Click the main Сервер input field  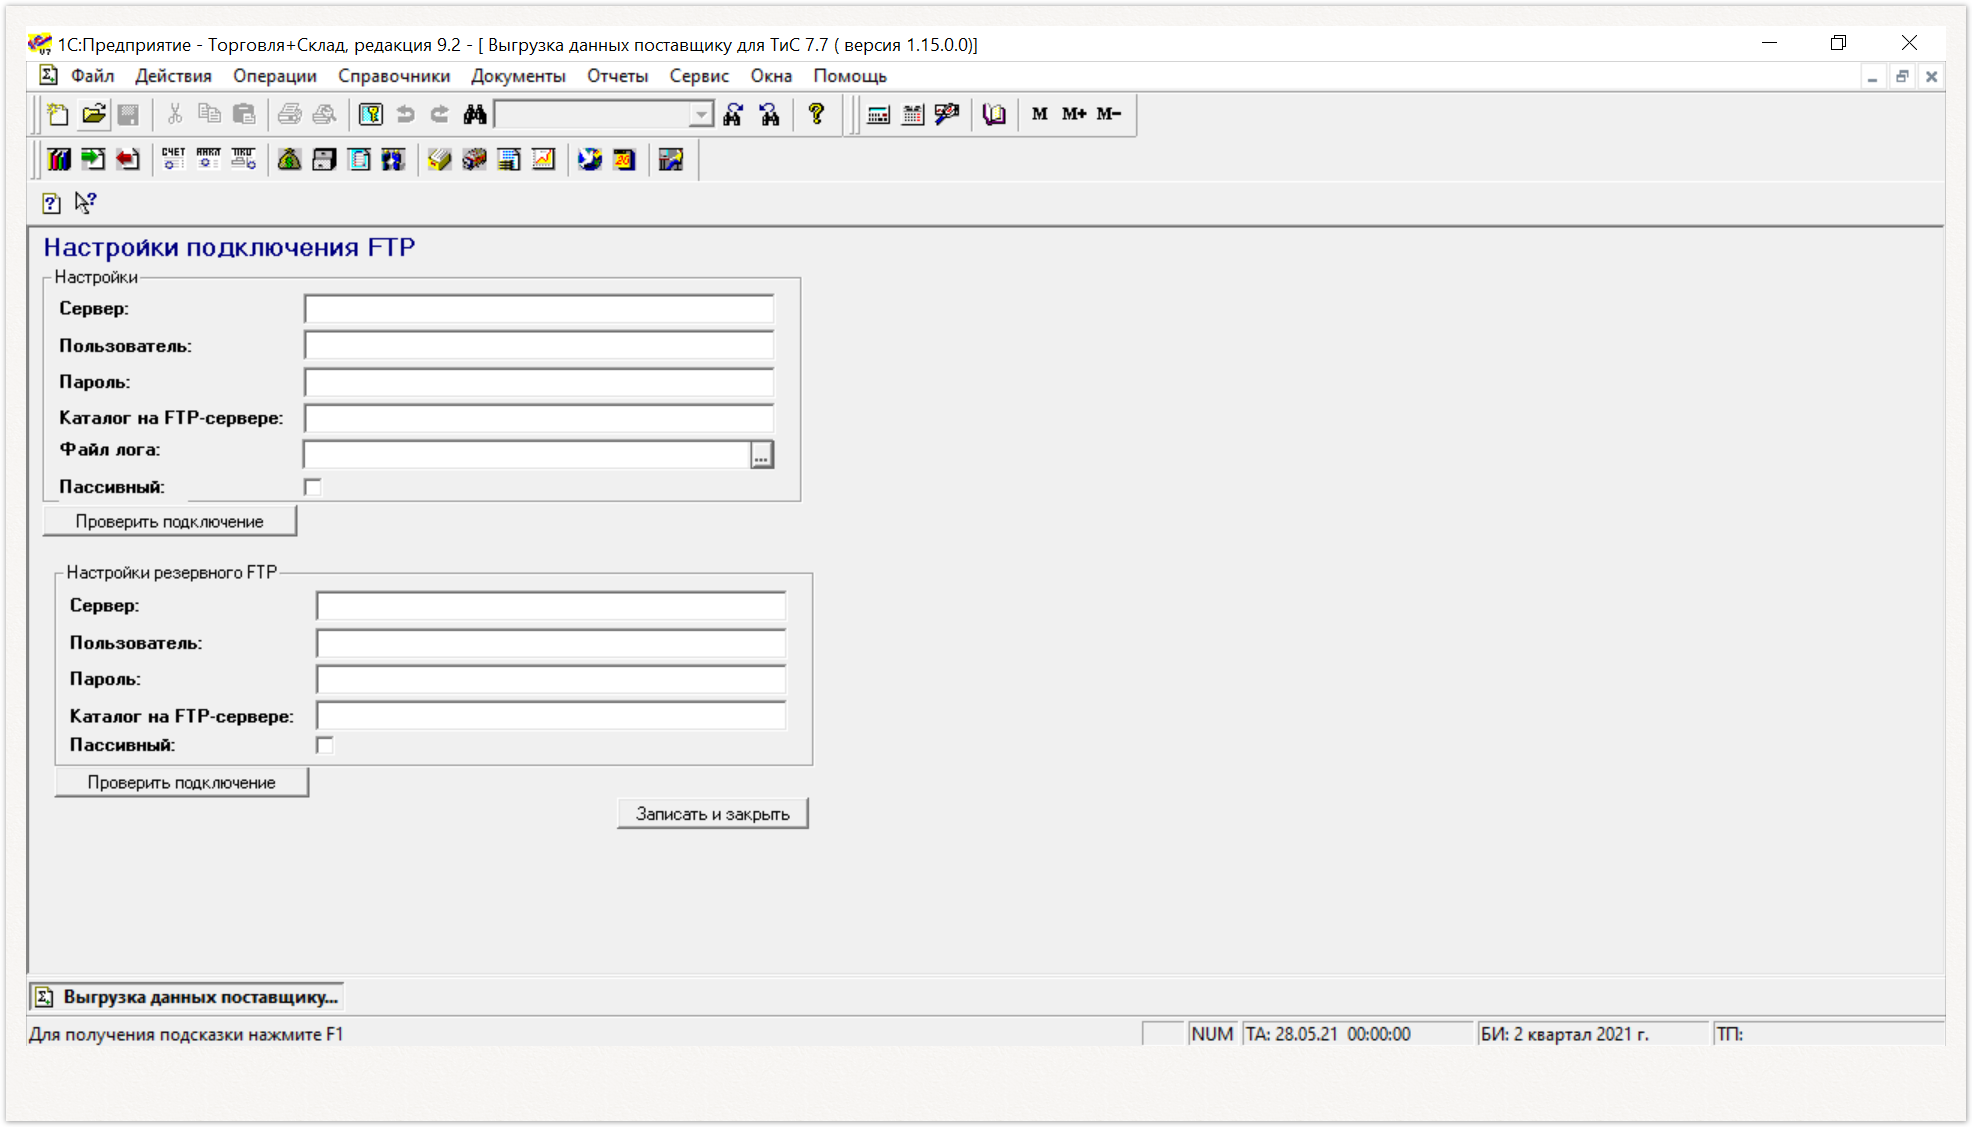(539, 309)
